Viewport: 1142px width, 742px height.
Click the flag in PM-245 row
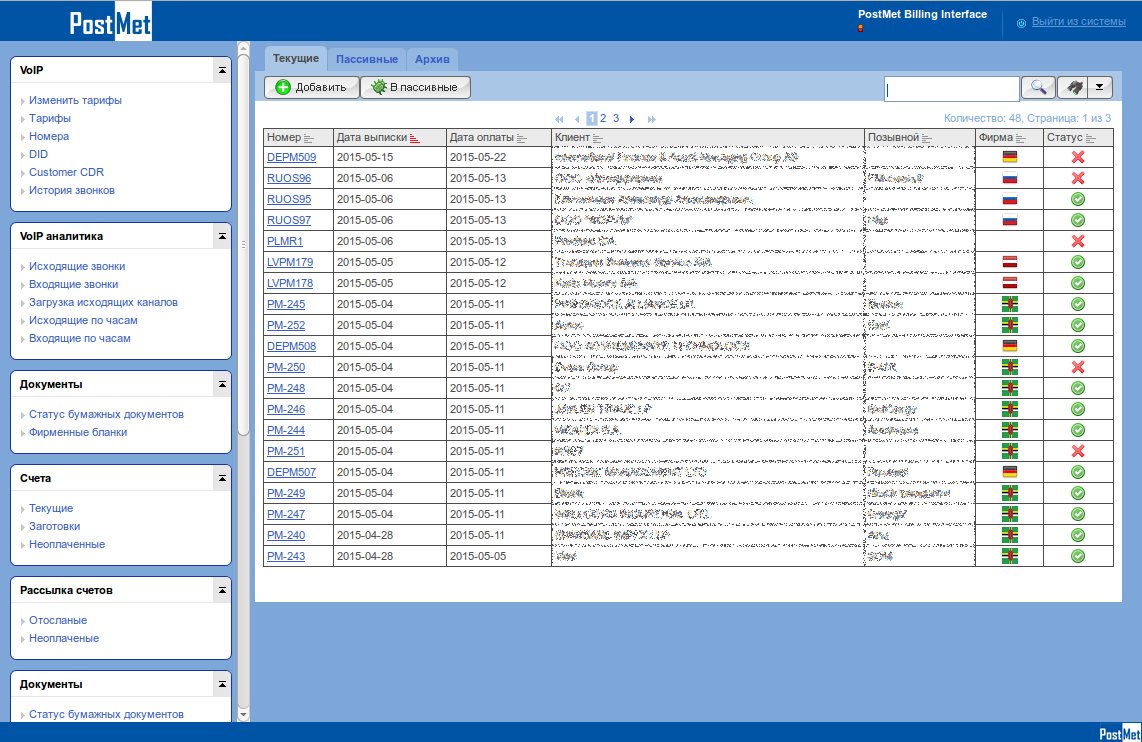(1009, 304)
